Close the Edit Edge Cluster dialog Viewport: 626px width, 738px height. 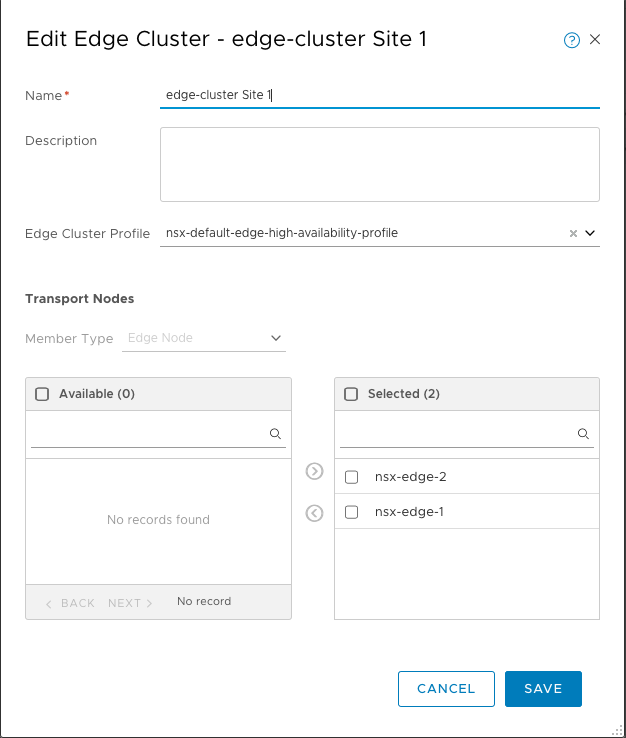tap(595, 40)
